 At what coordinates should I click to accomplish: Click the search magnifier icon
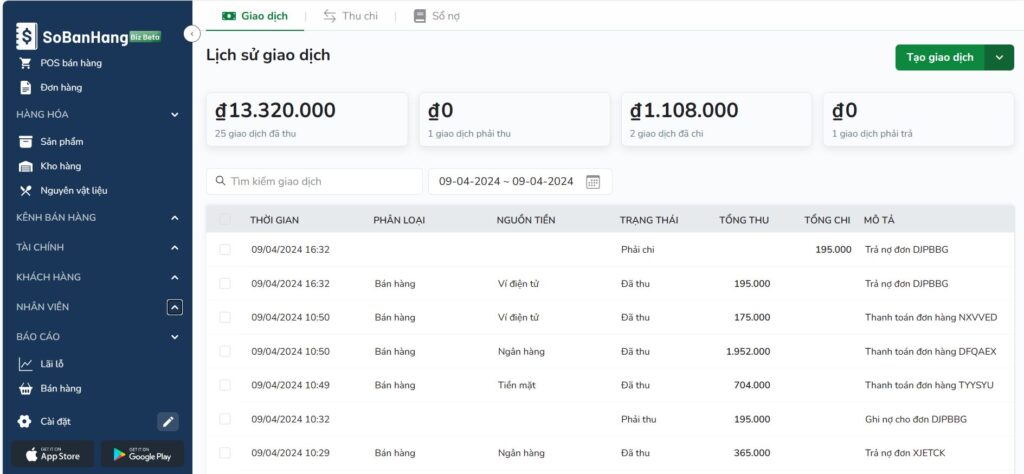[x=220, y=181]
